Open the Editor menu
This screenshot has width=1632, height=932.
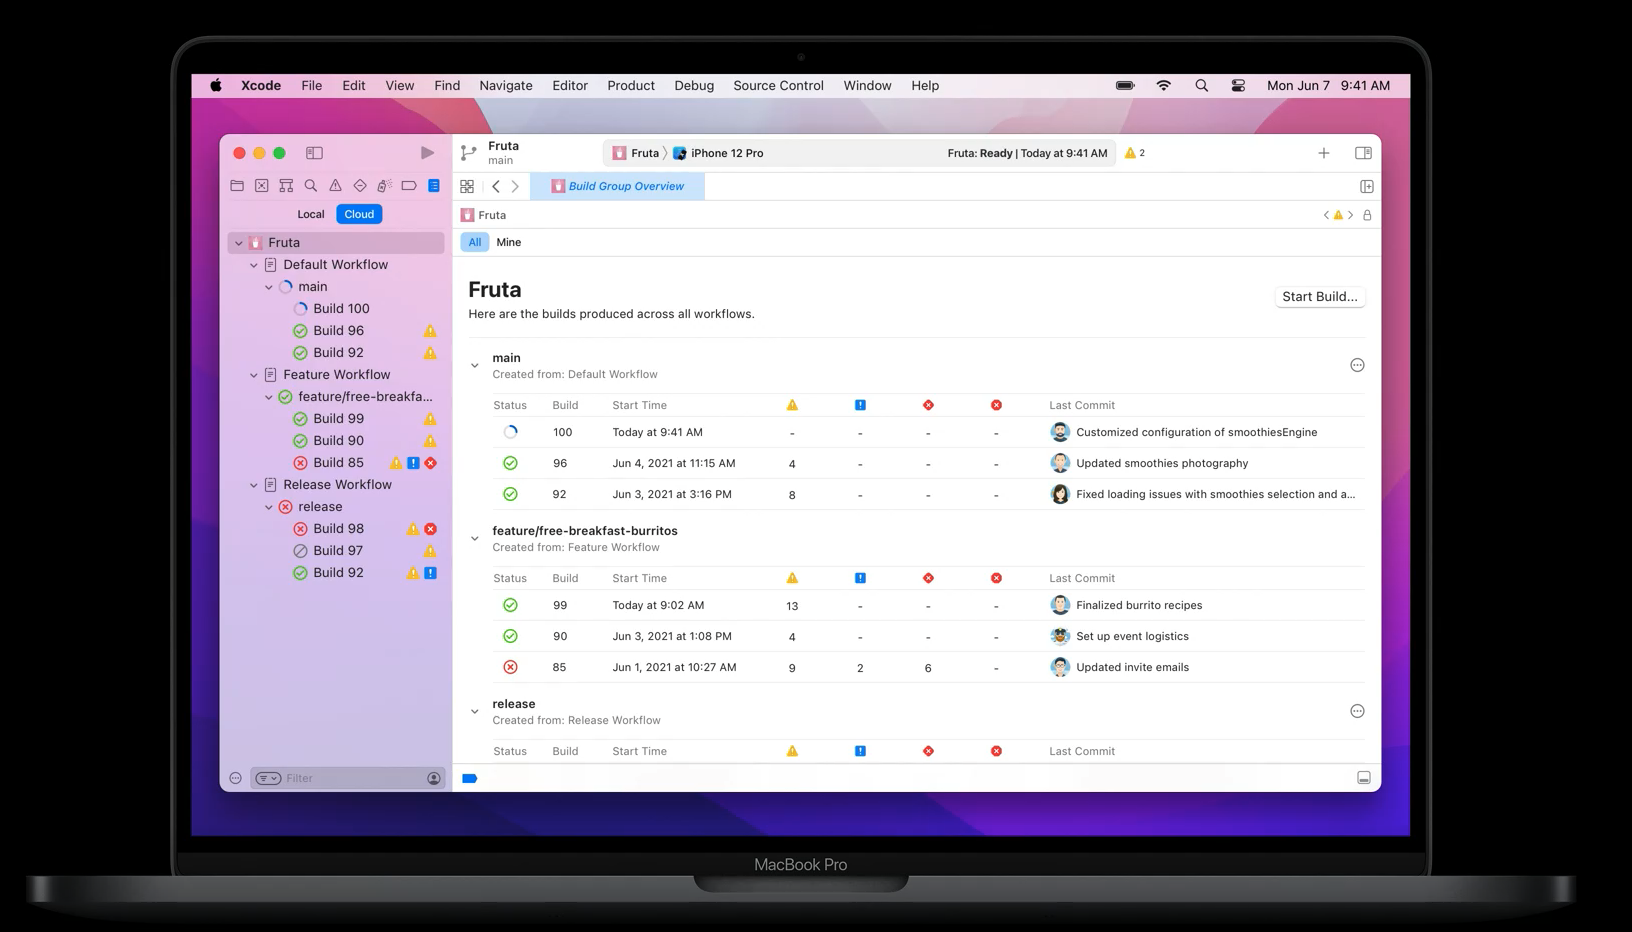tap(570, 86)
